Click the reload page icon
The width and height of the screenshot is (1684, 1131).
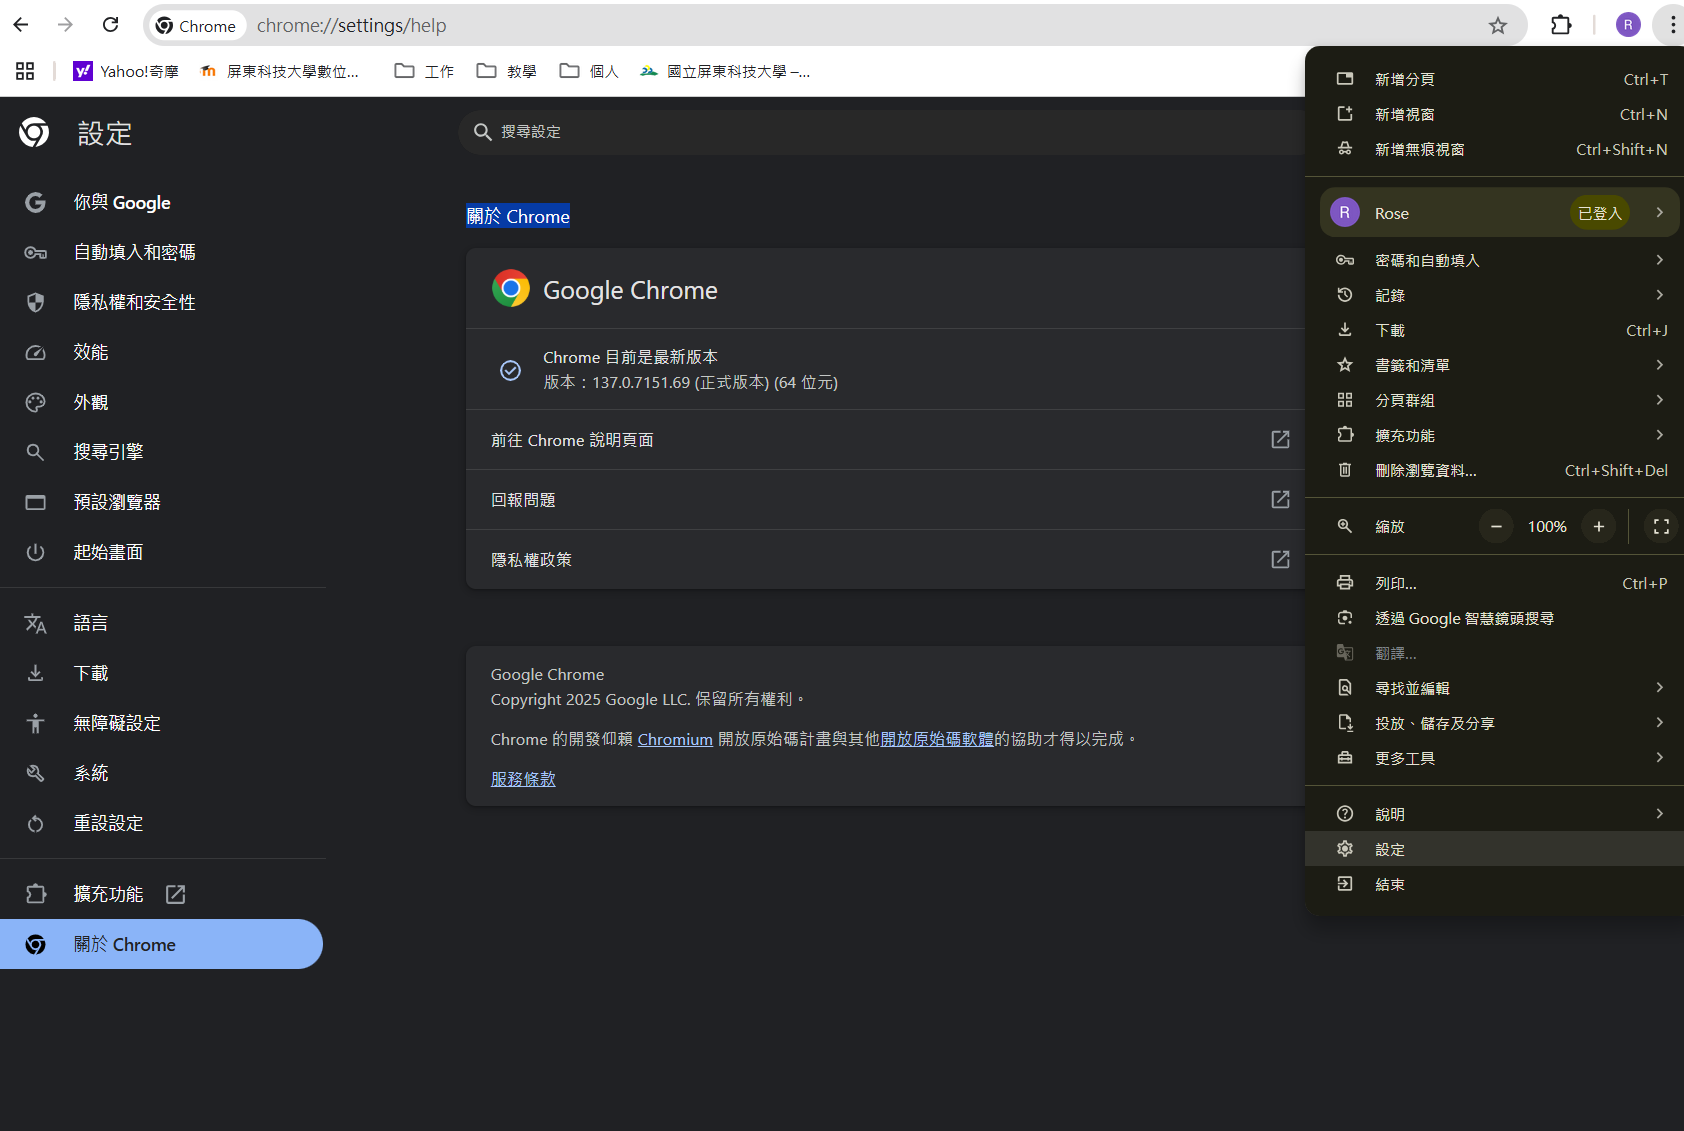pos(111,25)
